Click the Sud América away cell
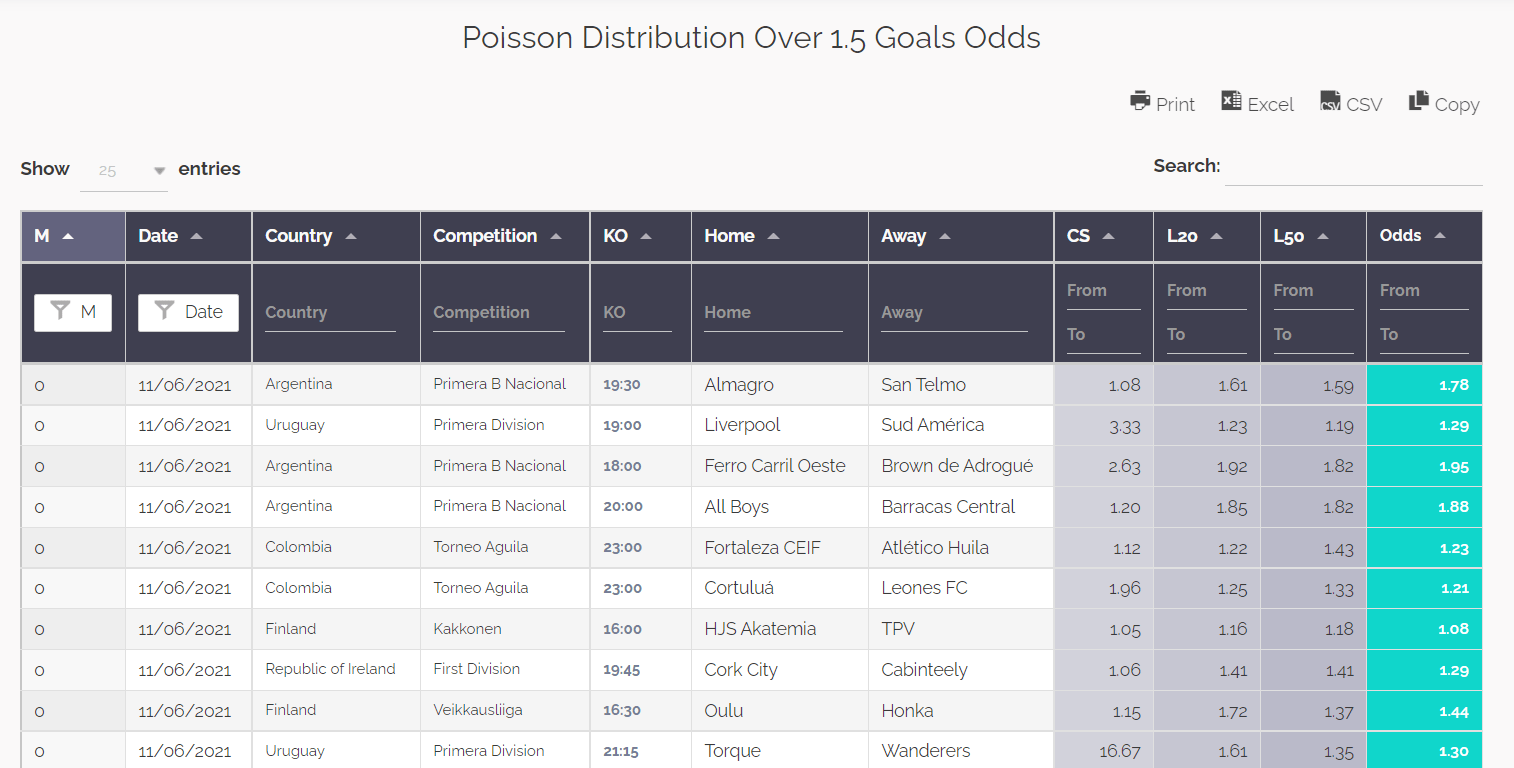Image resolution: width=1514 pixels, height=768 pixels. pos(961,426)
